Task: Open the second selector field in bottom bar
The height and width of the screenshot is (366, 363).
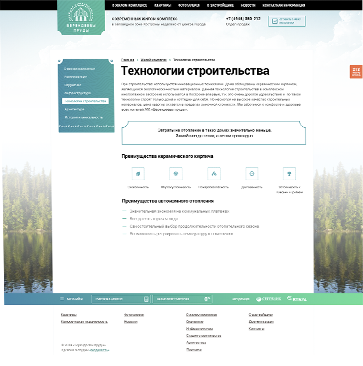Action: [x=182, y=299]
